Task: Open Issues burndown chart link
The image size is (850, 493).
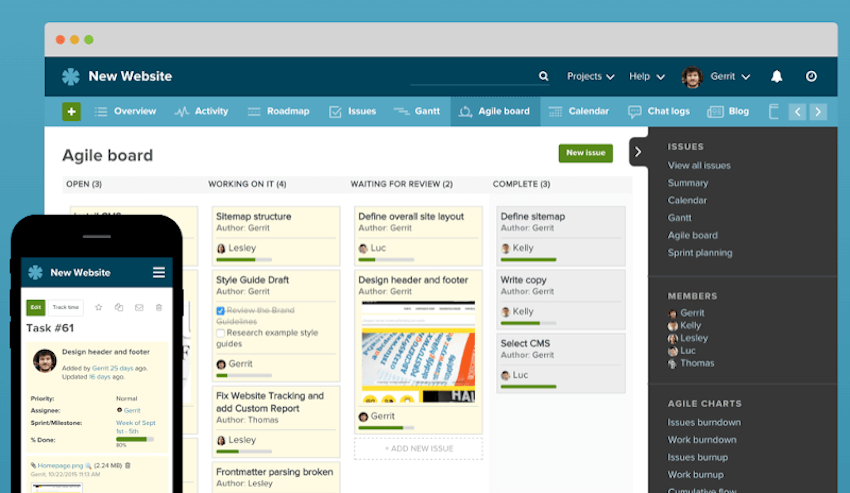Action: [x=704, y=422]
